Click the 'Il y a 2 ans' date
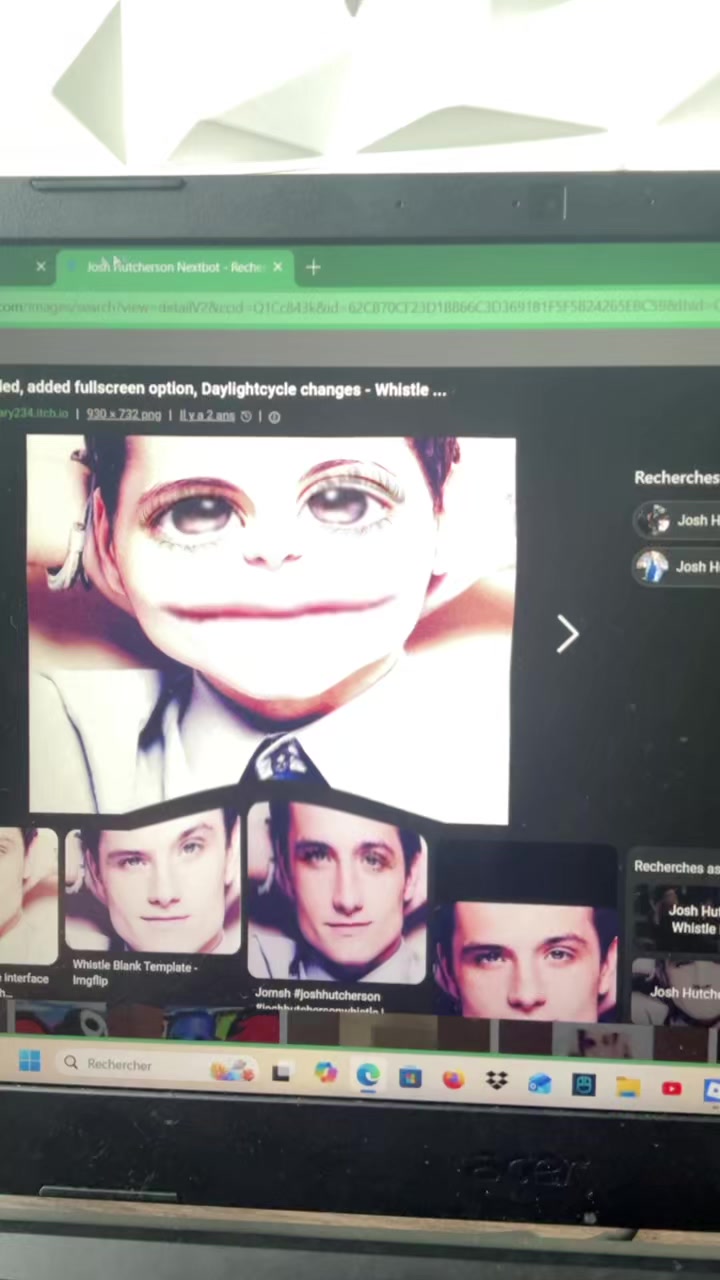This screenshot has height=1280, width=720. 207,415
